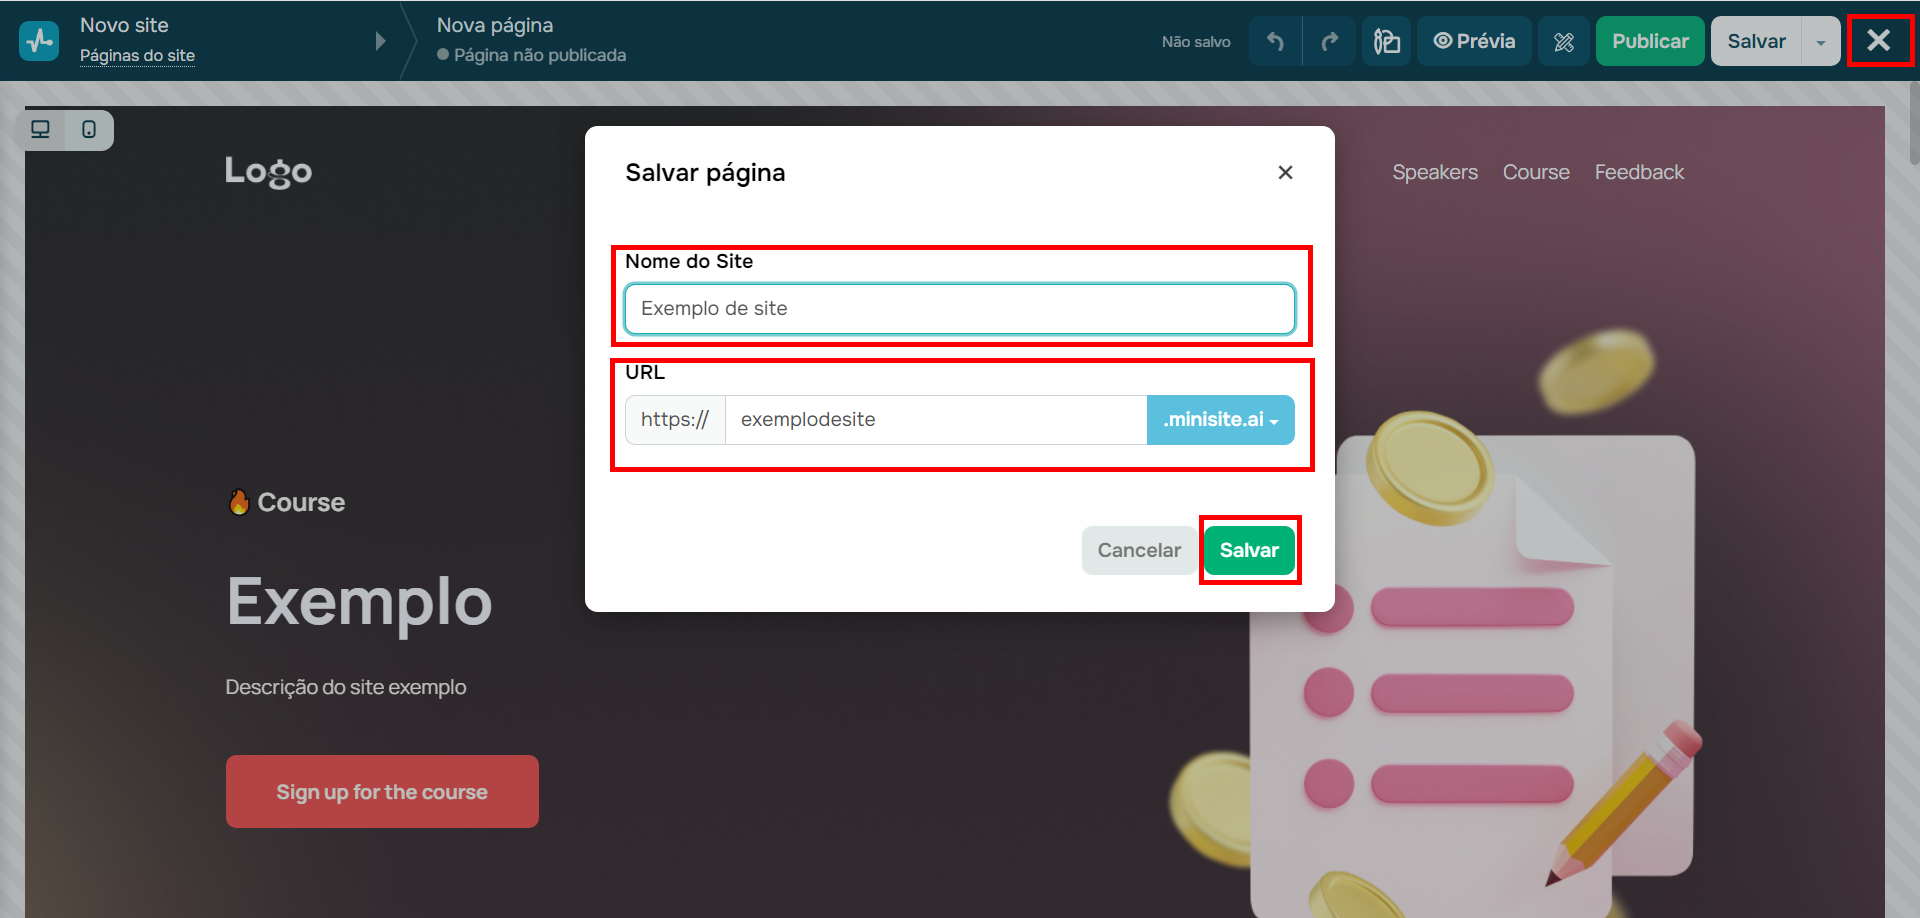The height and width of the screenshot is (918, 1920).
Task: Open the Páginas do site link
Action: pyautogui.click(x=137, y=55)
